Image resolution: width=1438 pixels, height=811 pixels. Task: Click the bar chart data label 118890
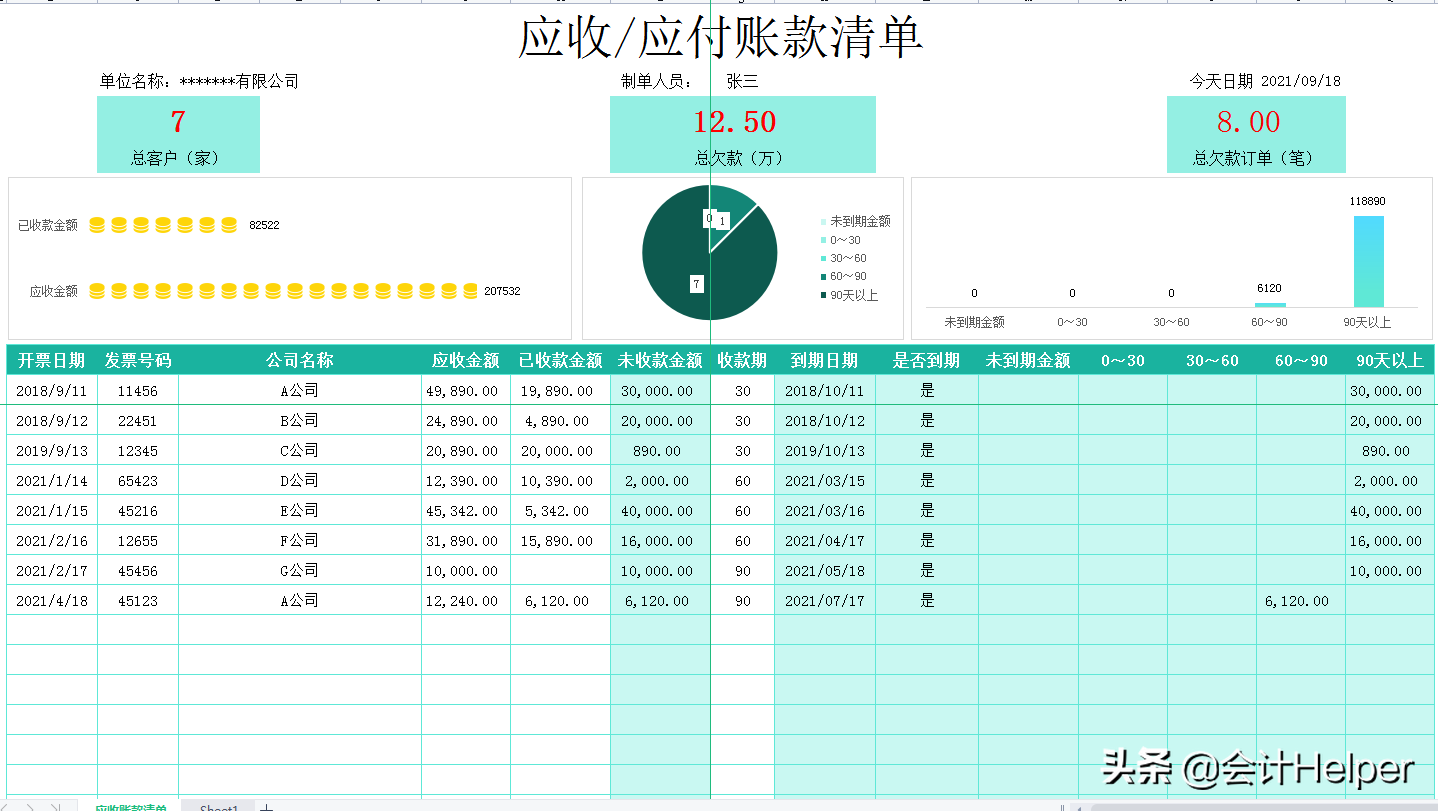1368,202
